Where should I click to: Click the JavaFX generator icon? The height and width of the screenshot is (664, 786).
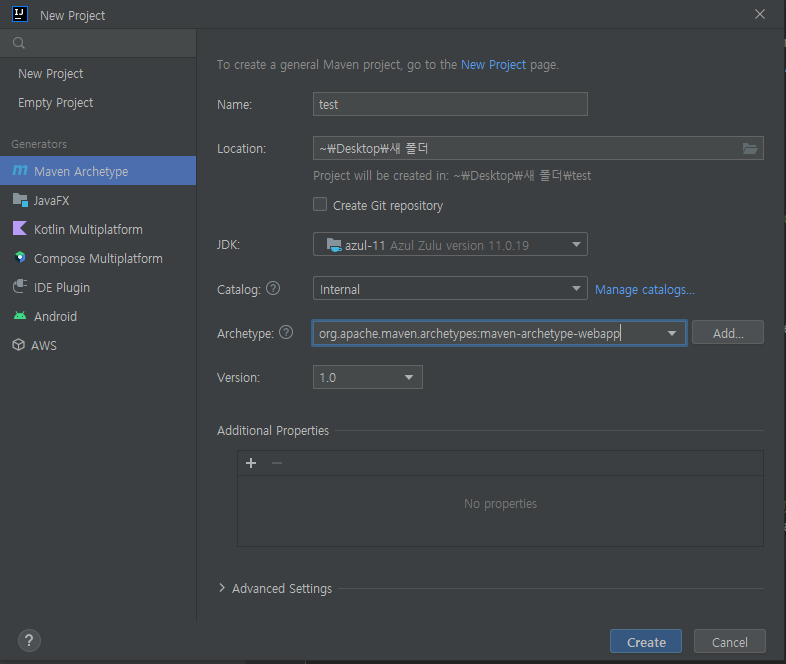20,200
